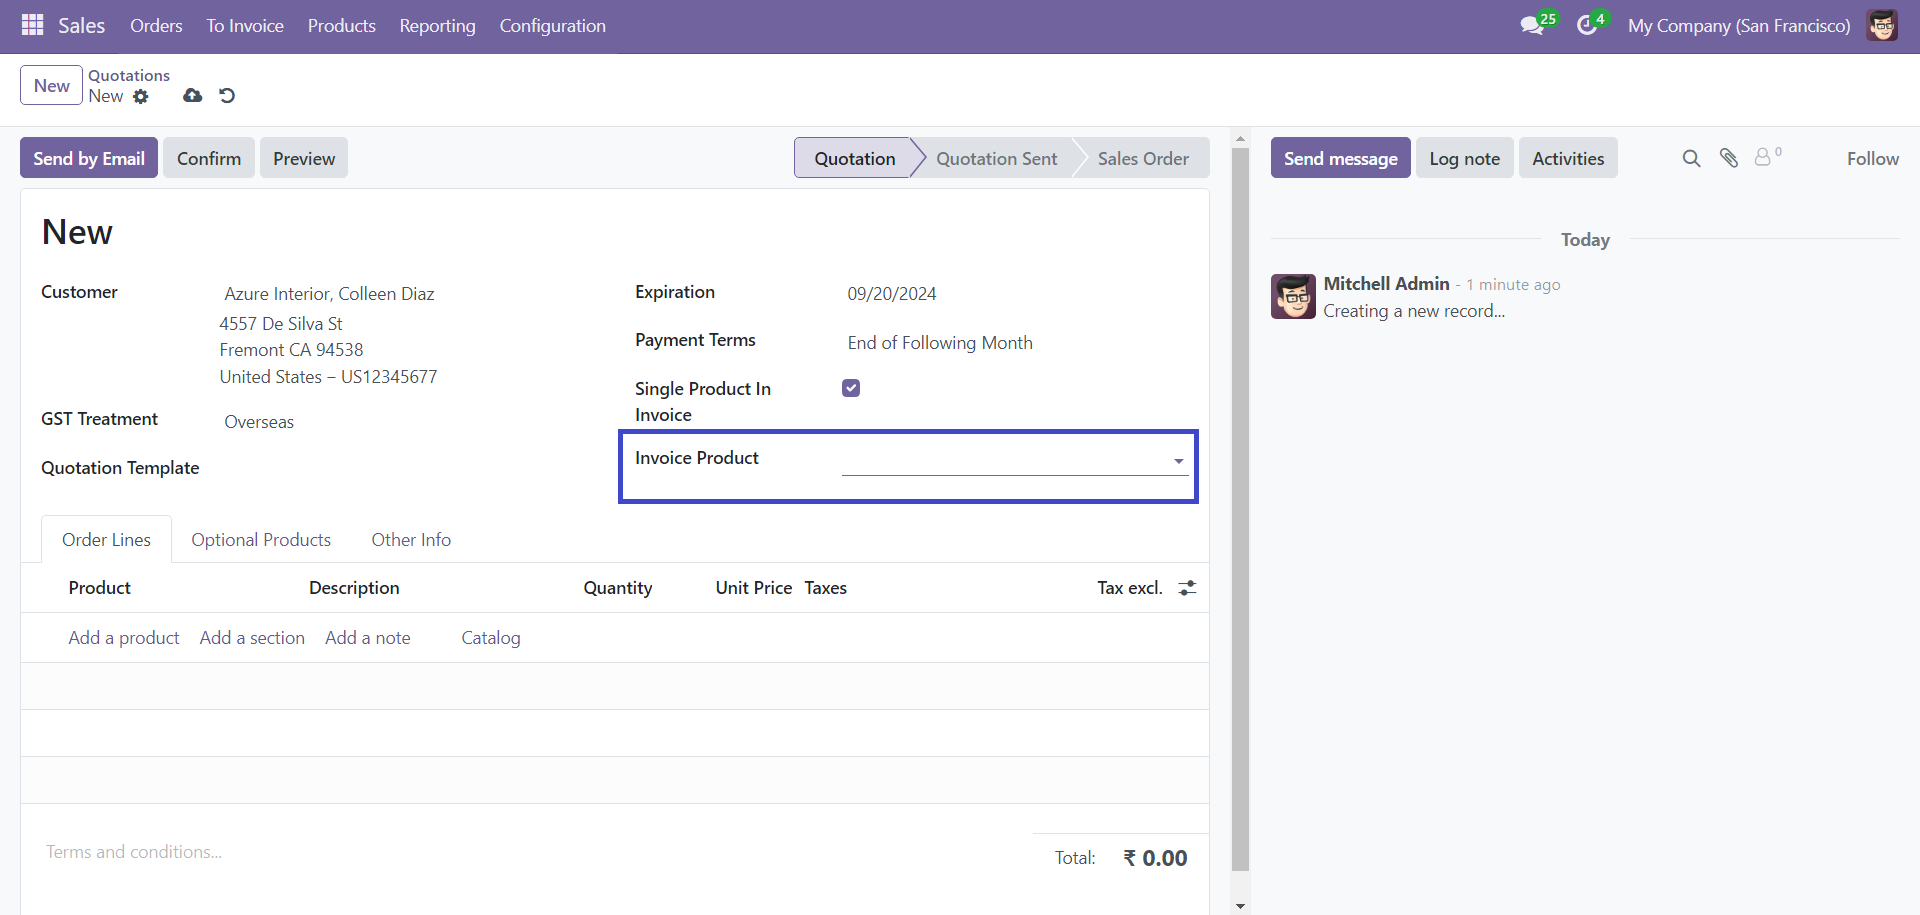
Task: Click the form vertical scrollbar
Action: click(1240, 510)
